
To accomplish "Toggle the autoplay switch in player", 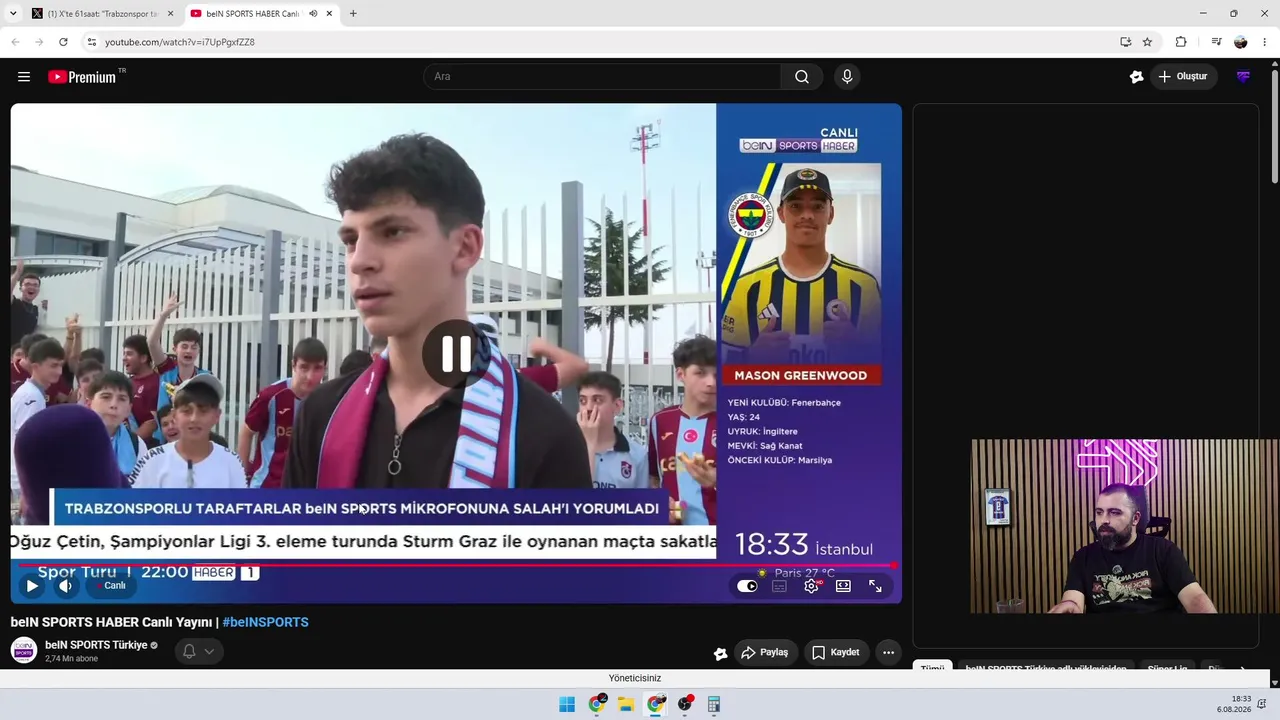I will click(x=747, y=586).
